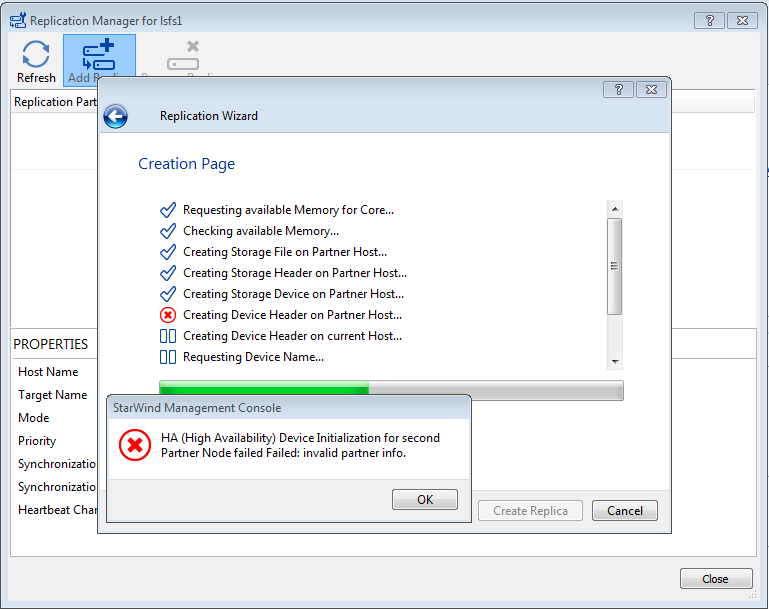Click checkmark beside Creating Storage Device on Partner Host
769x609 pixels.
click(168, 294)
